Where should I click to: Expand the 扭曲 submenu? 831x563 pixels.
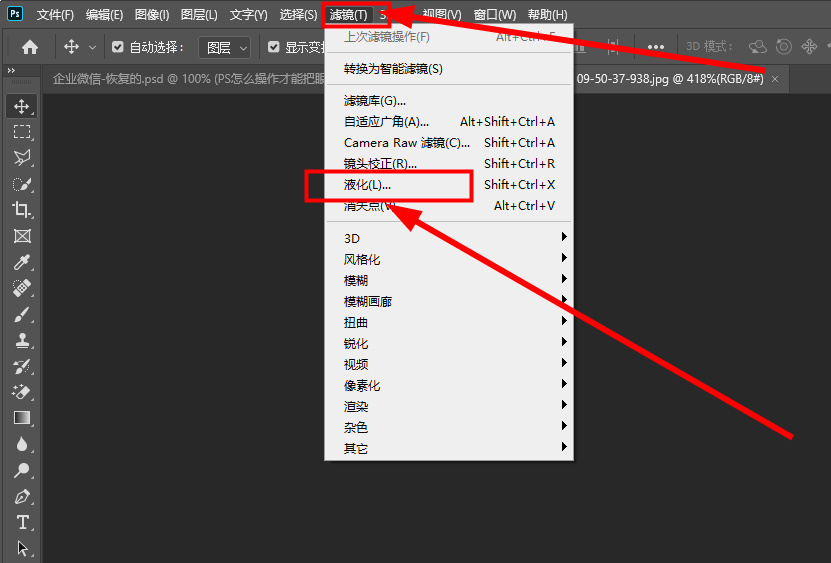pos(448,322)
